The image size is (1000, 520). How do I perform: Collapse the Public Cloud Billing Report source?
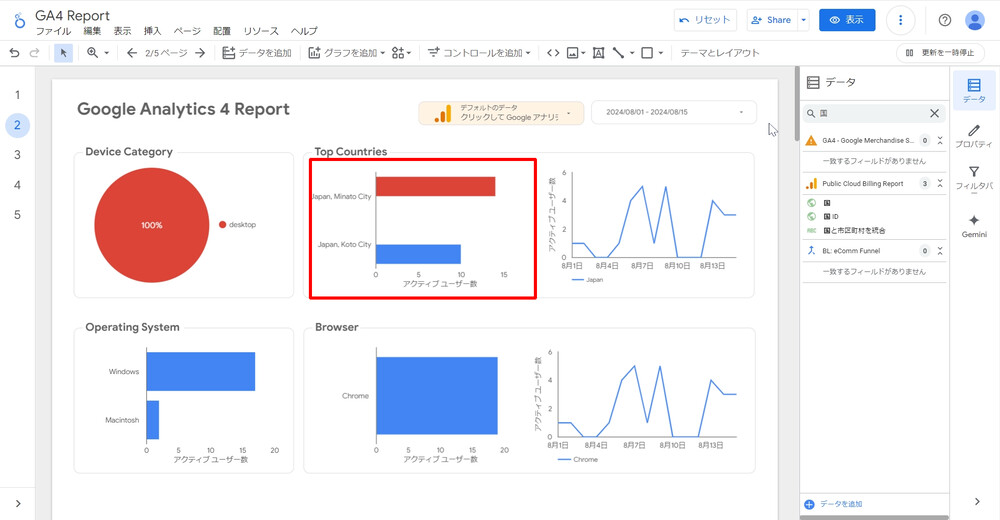pyautogui.click(x=940, y=184)
